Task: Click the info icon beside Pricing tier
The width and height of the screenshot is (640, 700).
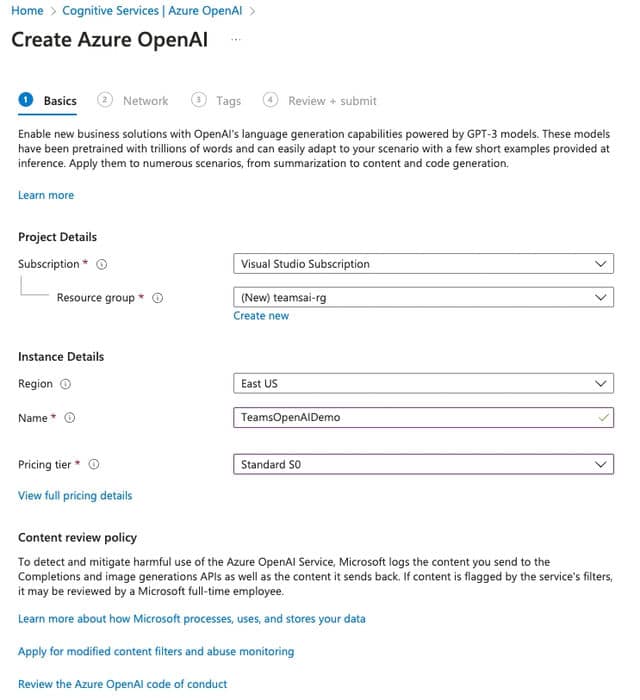Action: (94, 465)
